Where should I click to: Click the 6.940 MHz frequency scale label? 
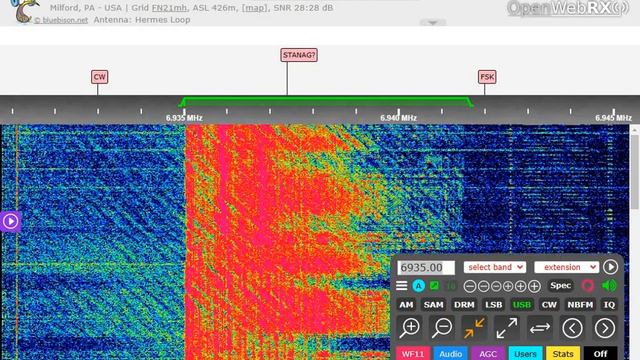398,118
